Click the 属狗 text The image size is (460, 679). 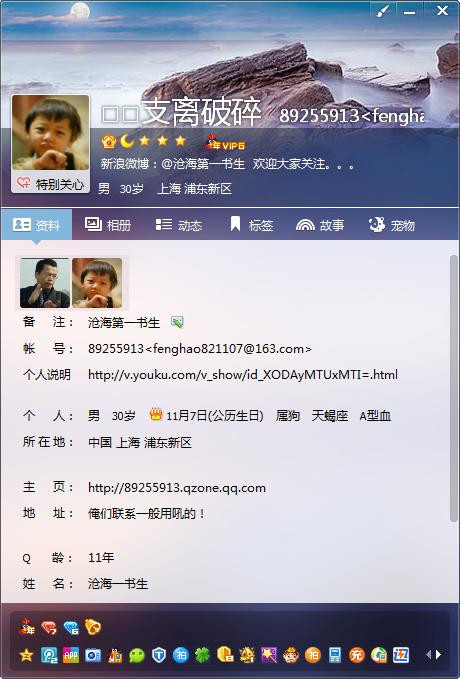(288, 416)
